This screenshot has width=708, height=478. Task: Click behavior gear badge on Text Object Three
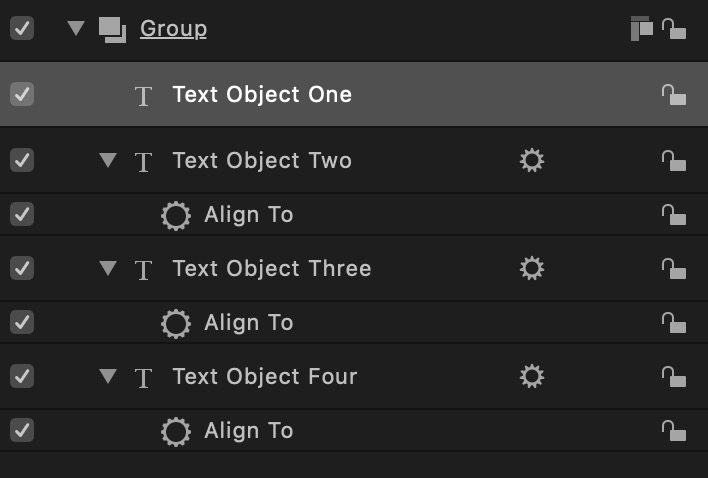pos(532,268)
